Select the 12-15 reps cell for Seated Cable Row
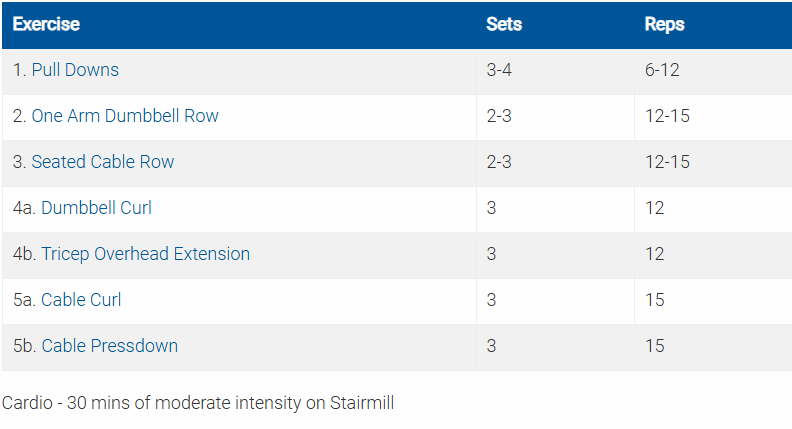This screenshot has height=429, width=792. click(x=667, y=162)
